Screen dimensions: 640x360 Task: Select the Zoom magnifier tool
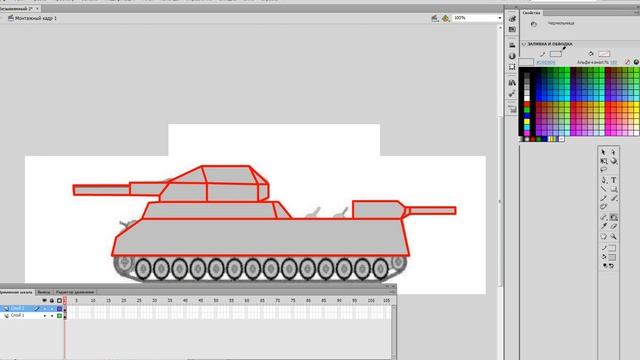613,236
